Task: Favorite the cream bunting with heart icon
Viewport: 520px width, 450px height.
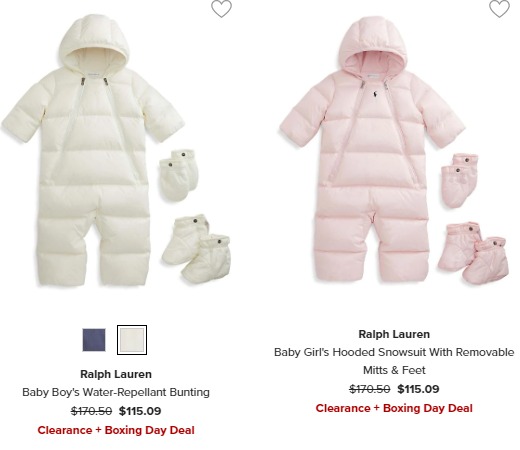Action: pyautogui.click(x=221, y=8)
